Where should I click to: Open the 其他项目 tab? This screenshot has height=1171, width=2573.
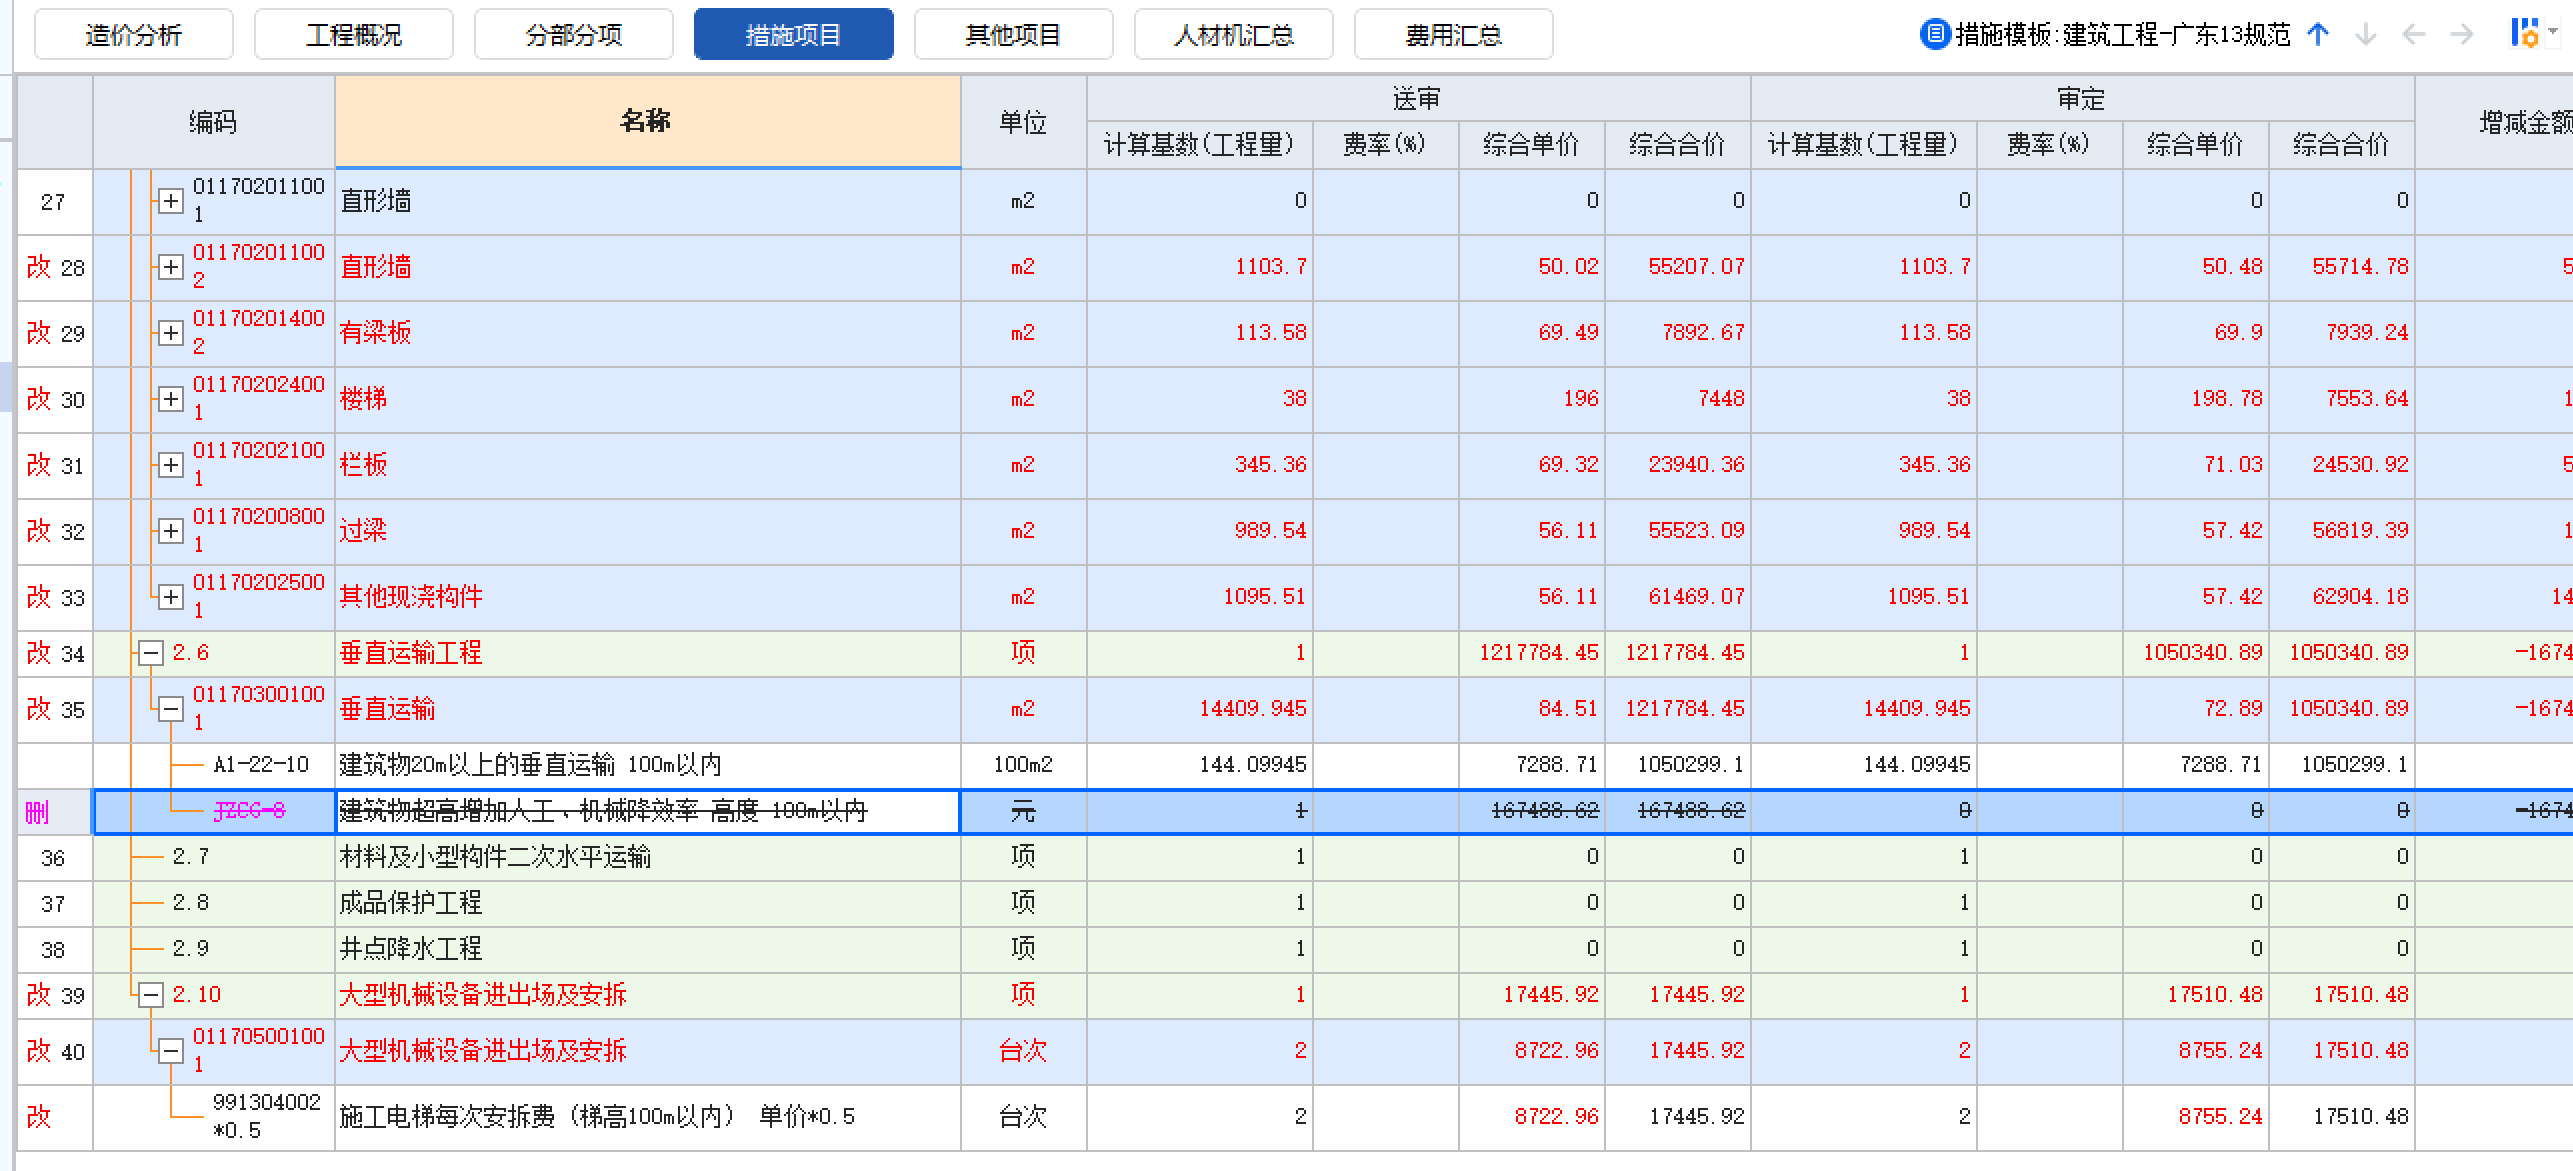[x=1013, y=33]
